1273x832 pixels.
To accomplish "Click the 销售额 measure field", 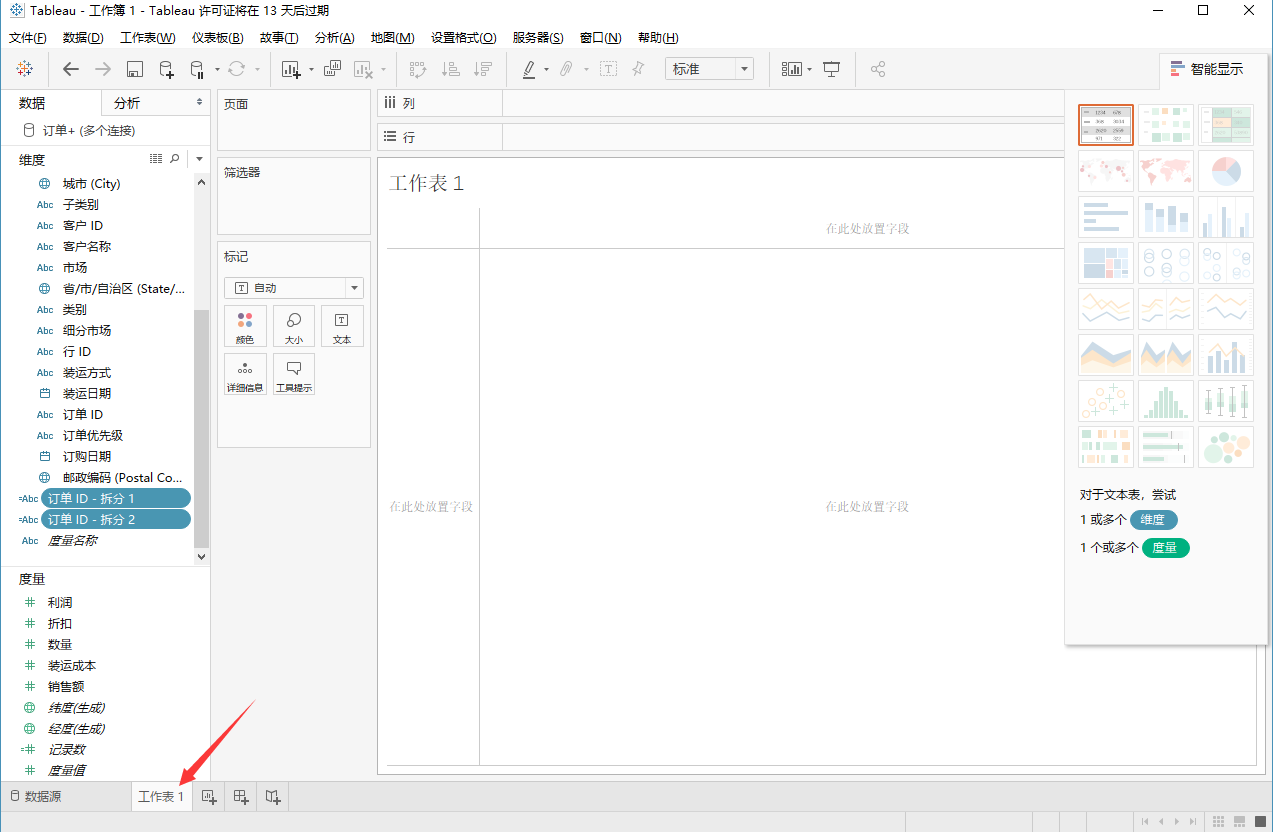I will point(66,686).
